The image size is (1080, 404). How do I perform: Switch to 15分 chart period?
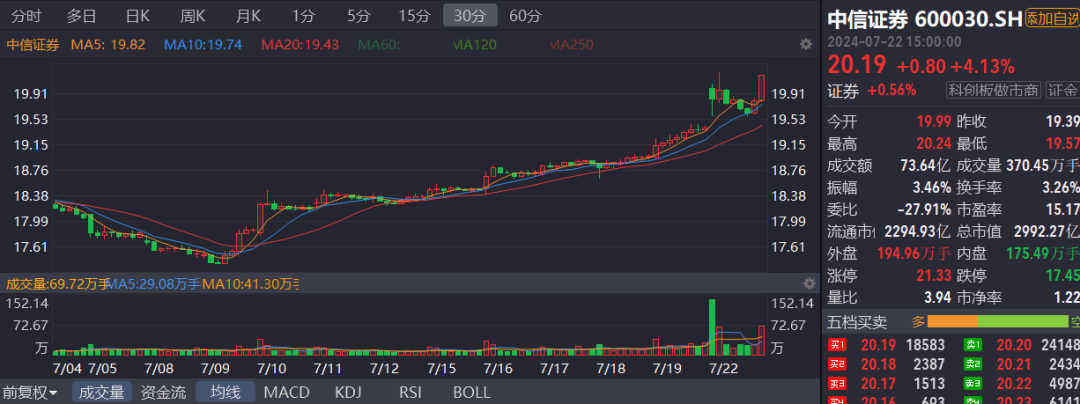414,15
